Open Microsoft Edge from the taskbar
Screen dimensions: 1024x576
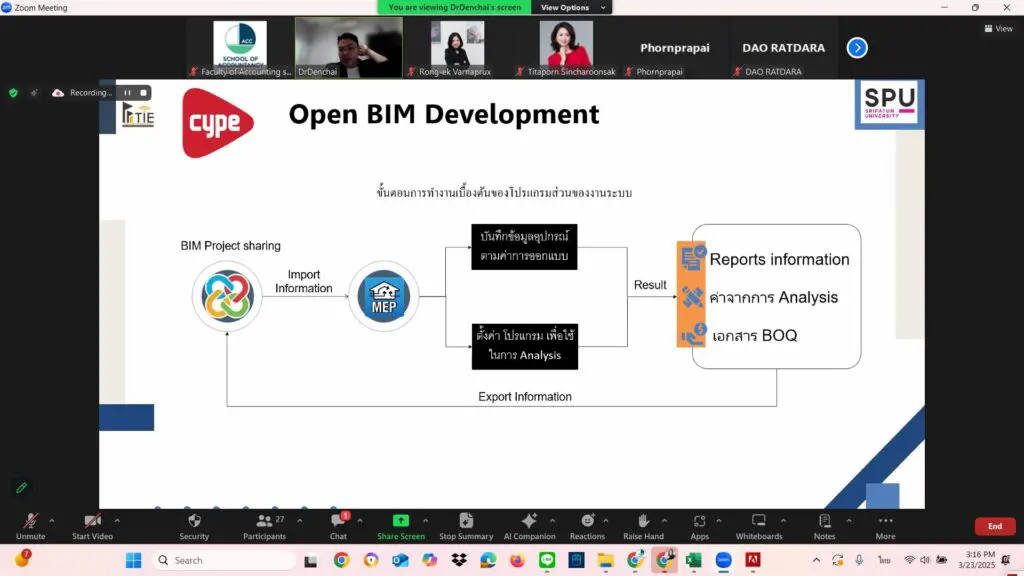[x=488, y=560]
